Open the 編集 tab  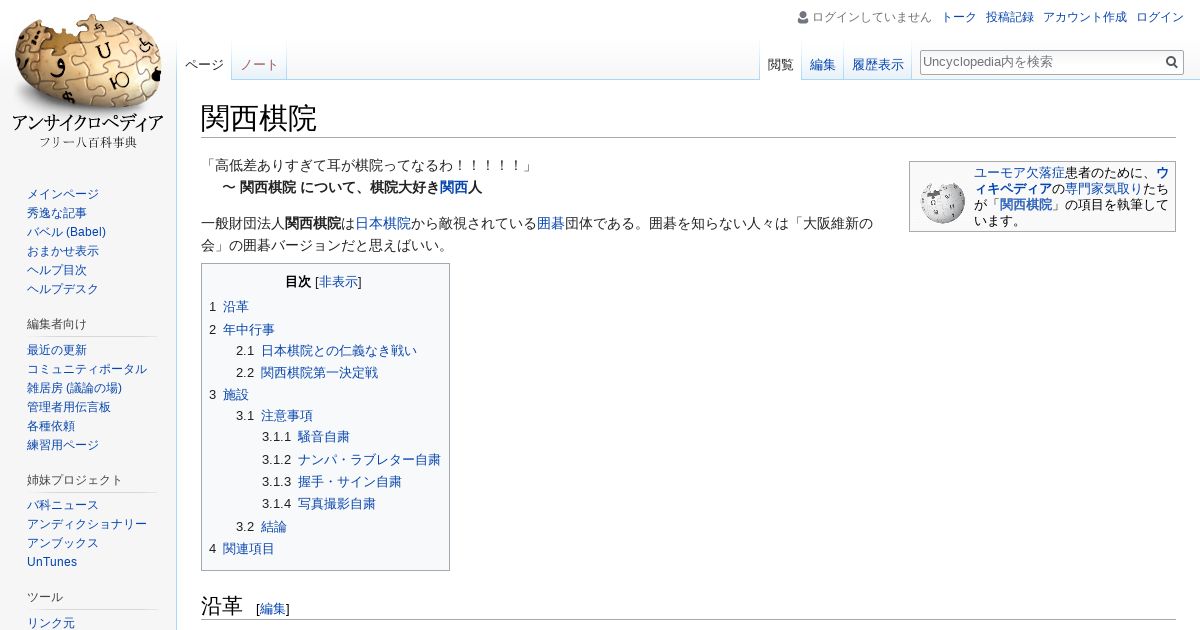823,65
